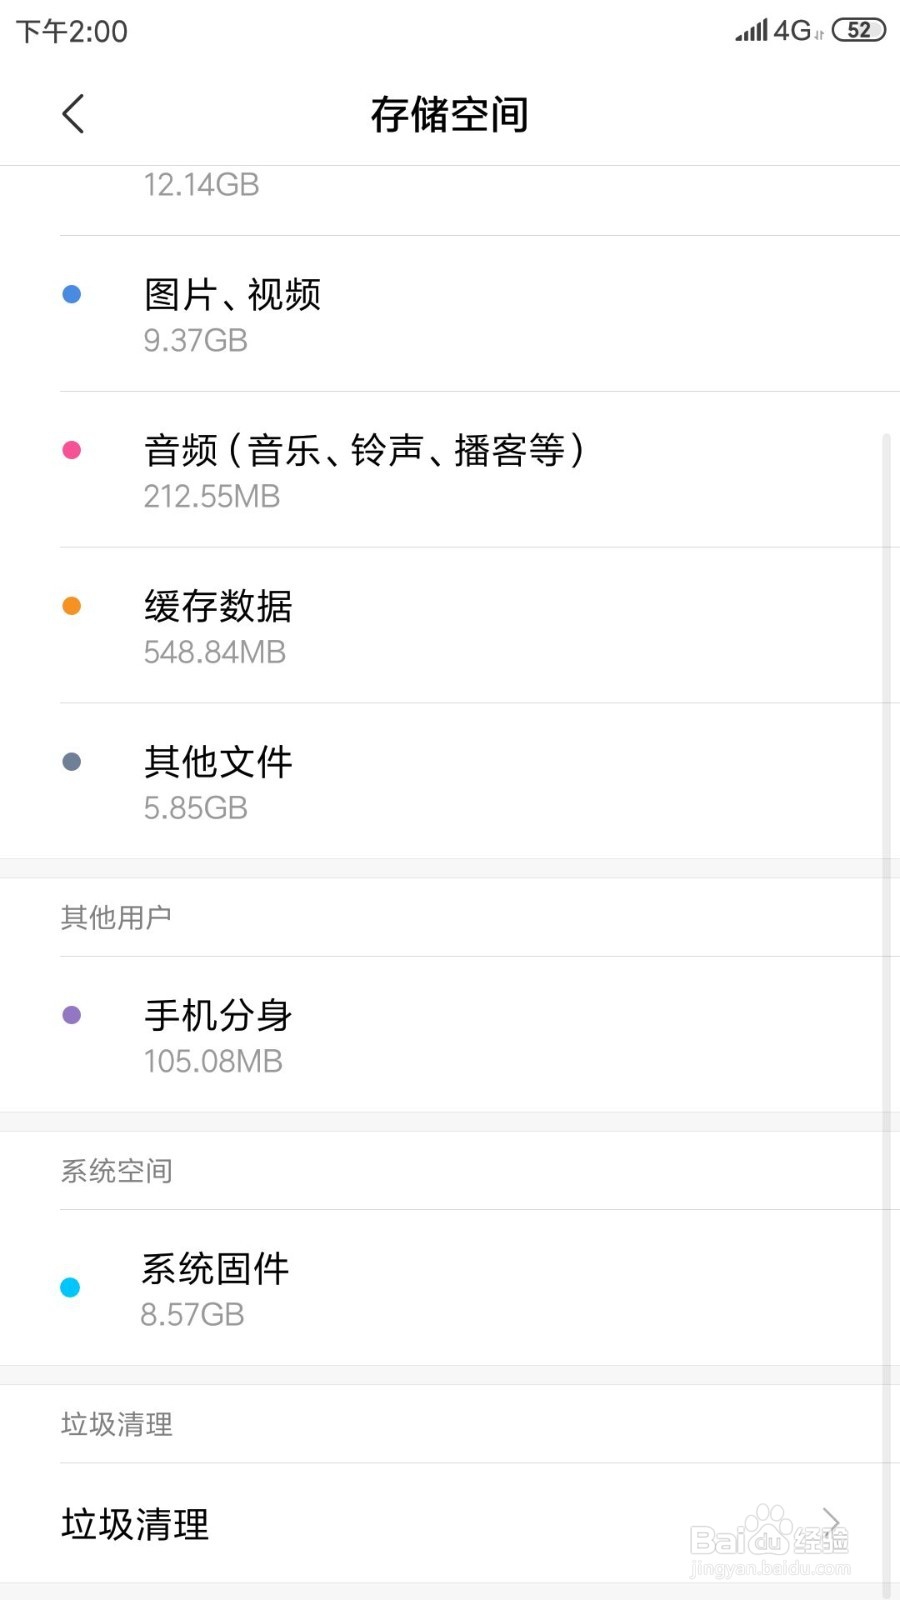Viewport: 900px width, 1600px height.
Task: Open the 其他文件 entry
Action: click(x=450, y=781)
